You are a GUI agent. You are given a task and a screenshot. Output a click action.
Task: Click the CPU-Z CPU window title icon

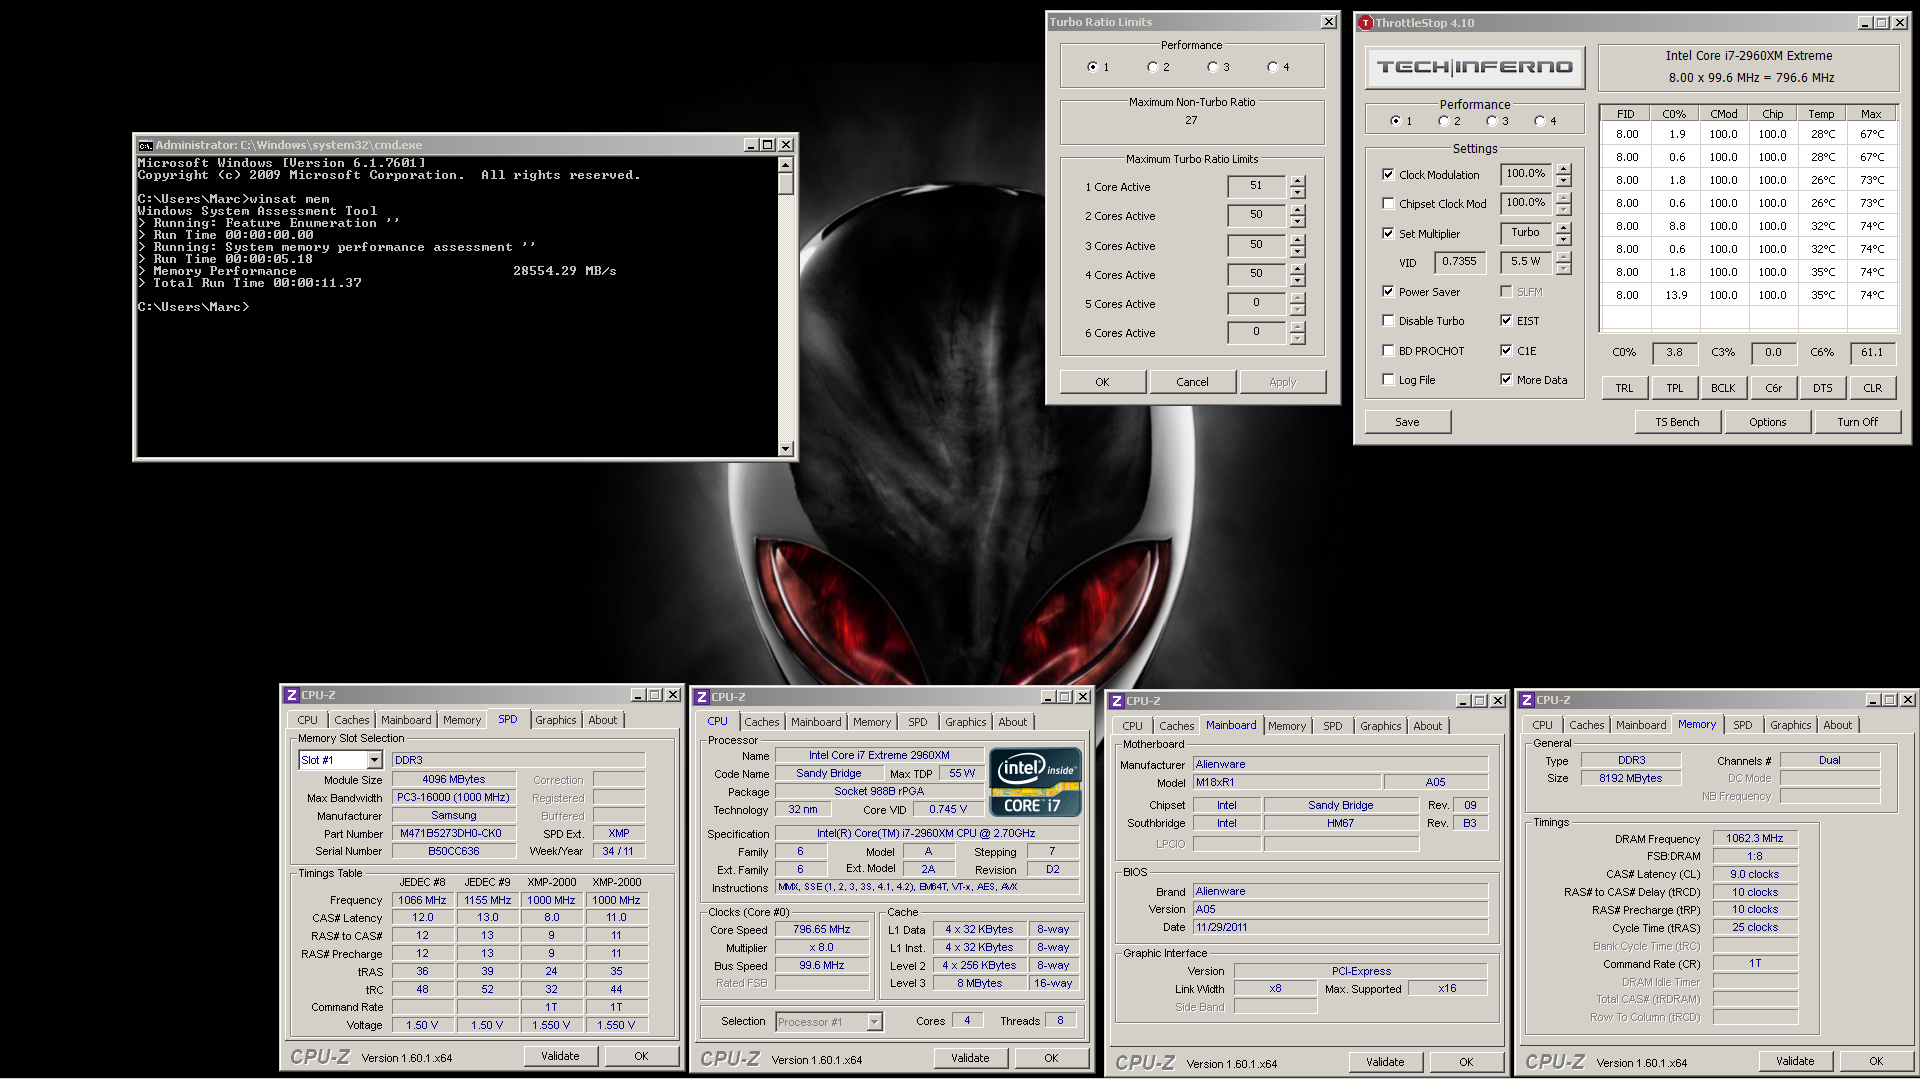pyautogui.click(x=701, y=697)
